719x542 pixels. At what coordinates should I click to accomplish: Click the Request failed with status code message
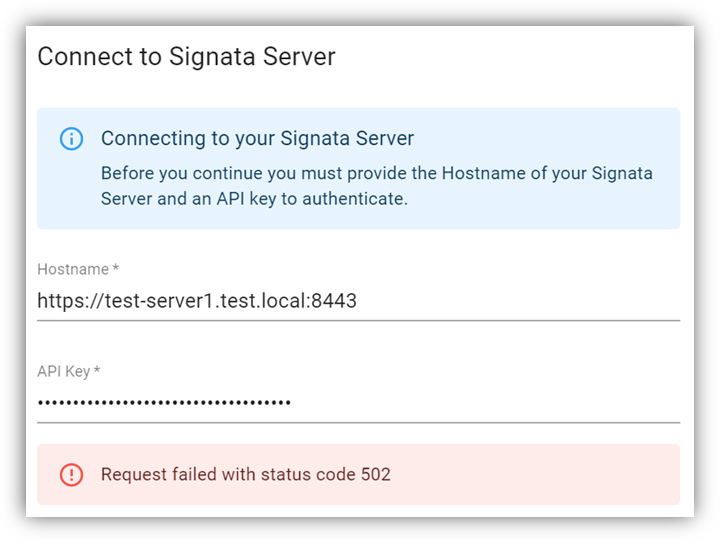point(230,474)
